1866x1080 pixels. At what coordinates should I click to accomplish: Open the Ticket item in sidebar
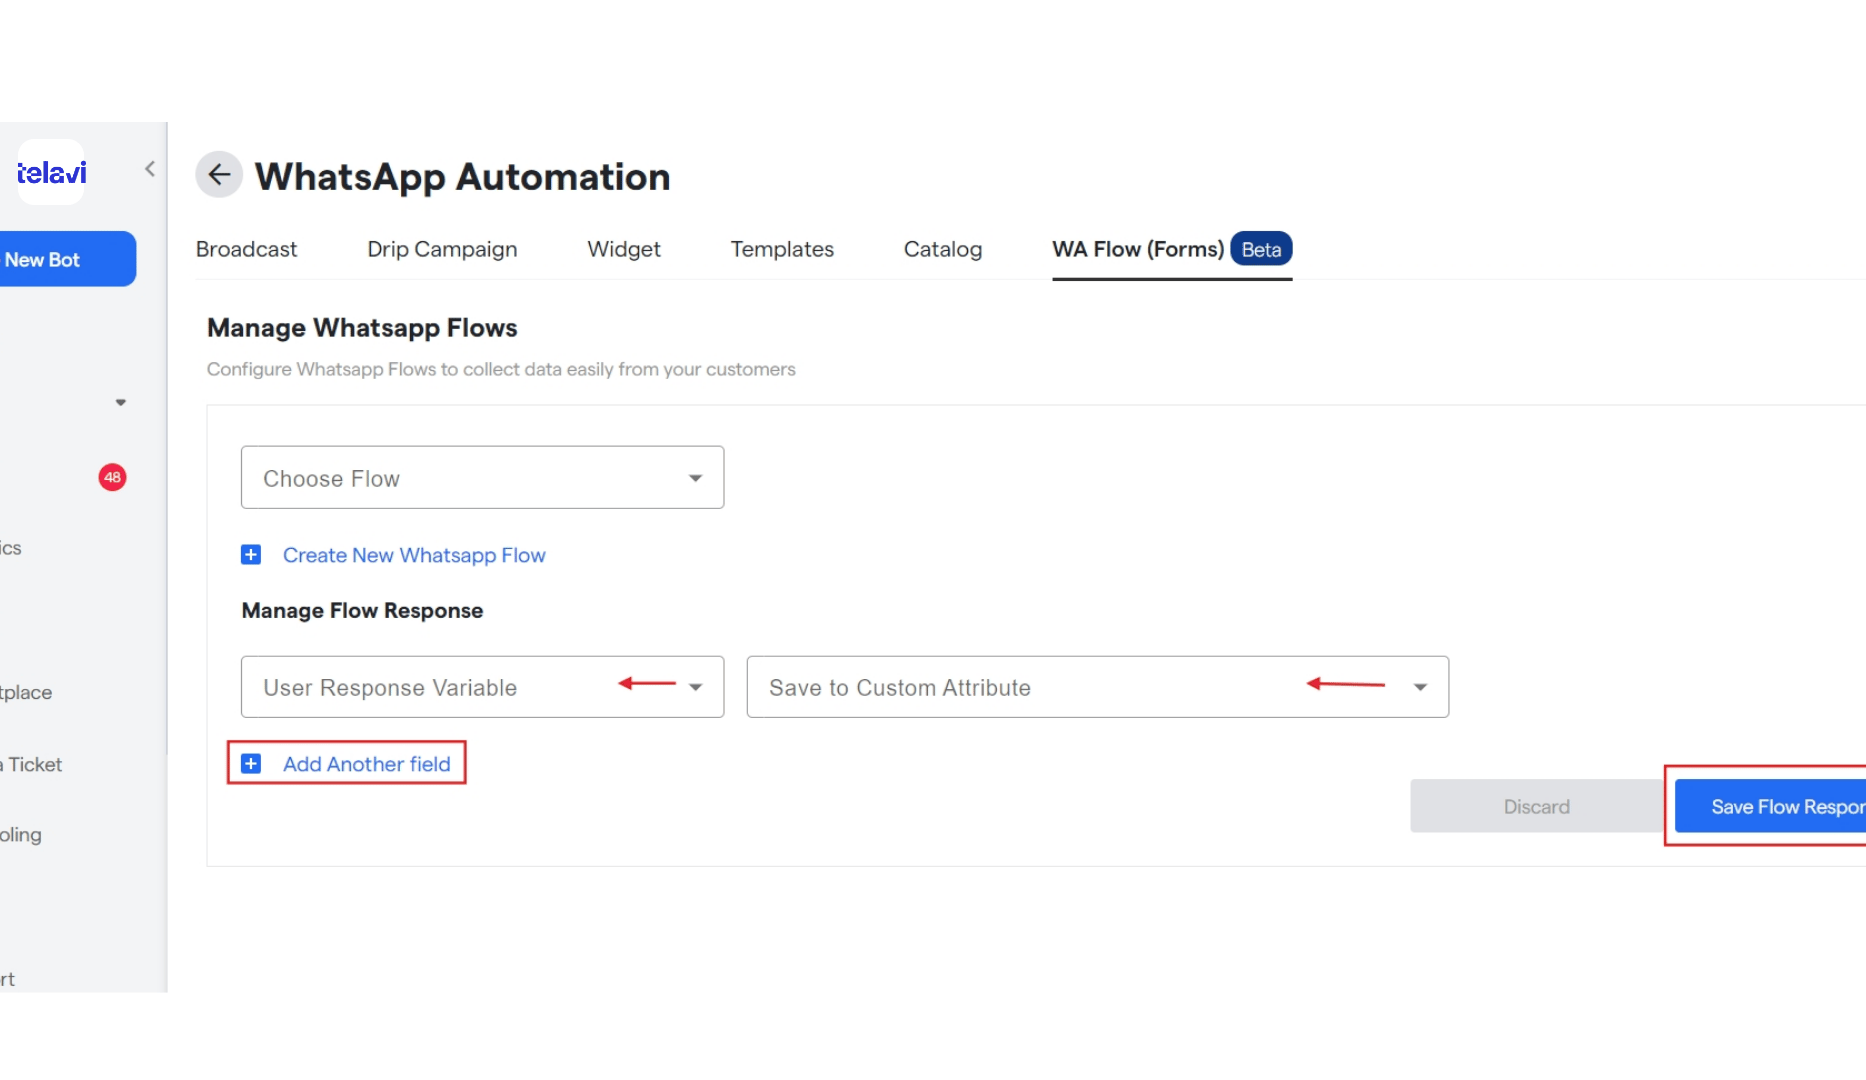click(32, 764)
